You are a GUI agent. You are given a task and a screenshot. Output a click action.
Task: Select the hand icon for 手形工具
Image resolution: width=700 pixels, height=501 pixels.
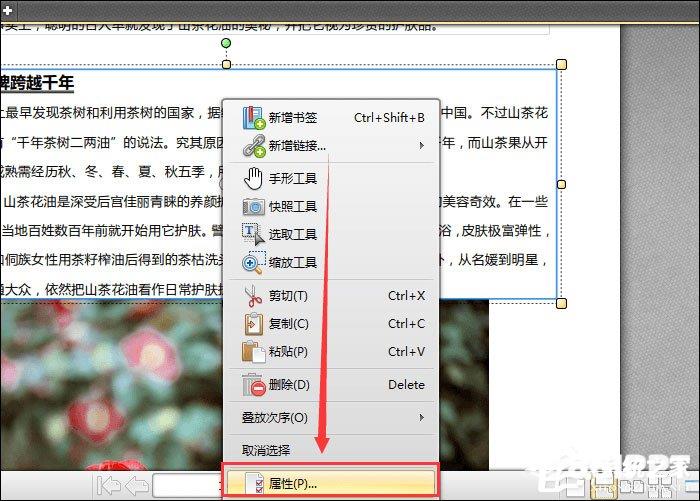(253, 179)
